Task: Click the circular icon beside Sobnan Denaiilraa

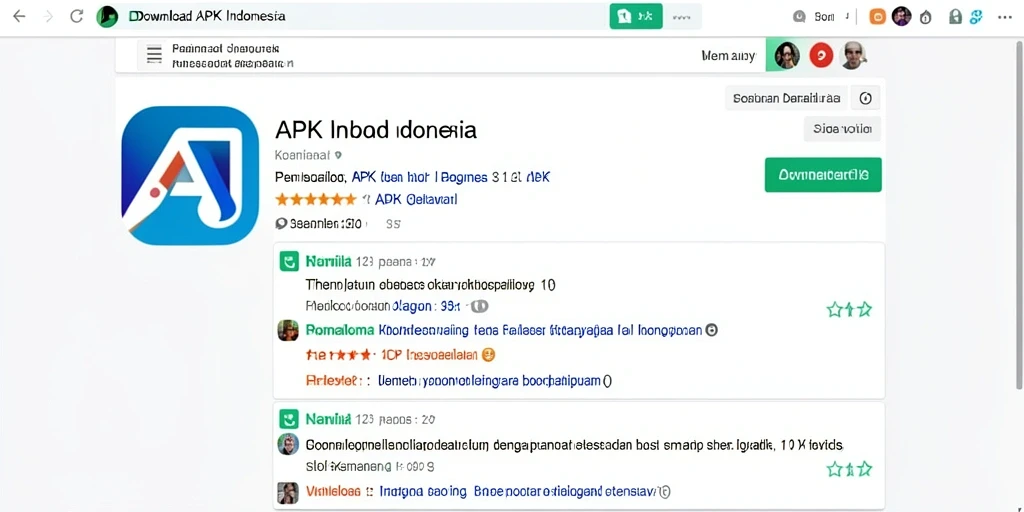Action: [x=865, y=98]
